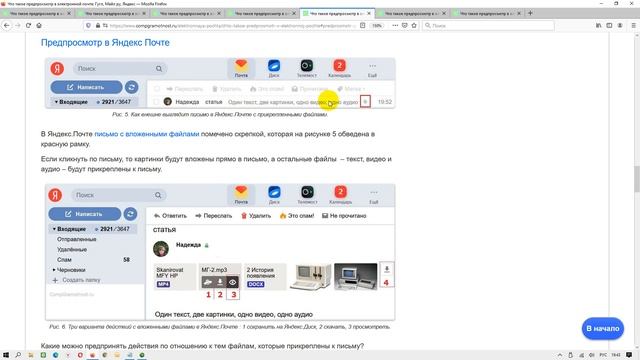
Task: Toggle Reader View in the address bar
Action: [x=362, y=25]
